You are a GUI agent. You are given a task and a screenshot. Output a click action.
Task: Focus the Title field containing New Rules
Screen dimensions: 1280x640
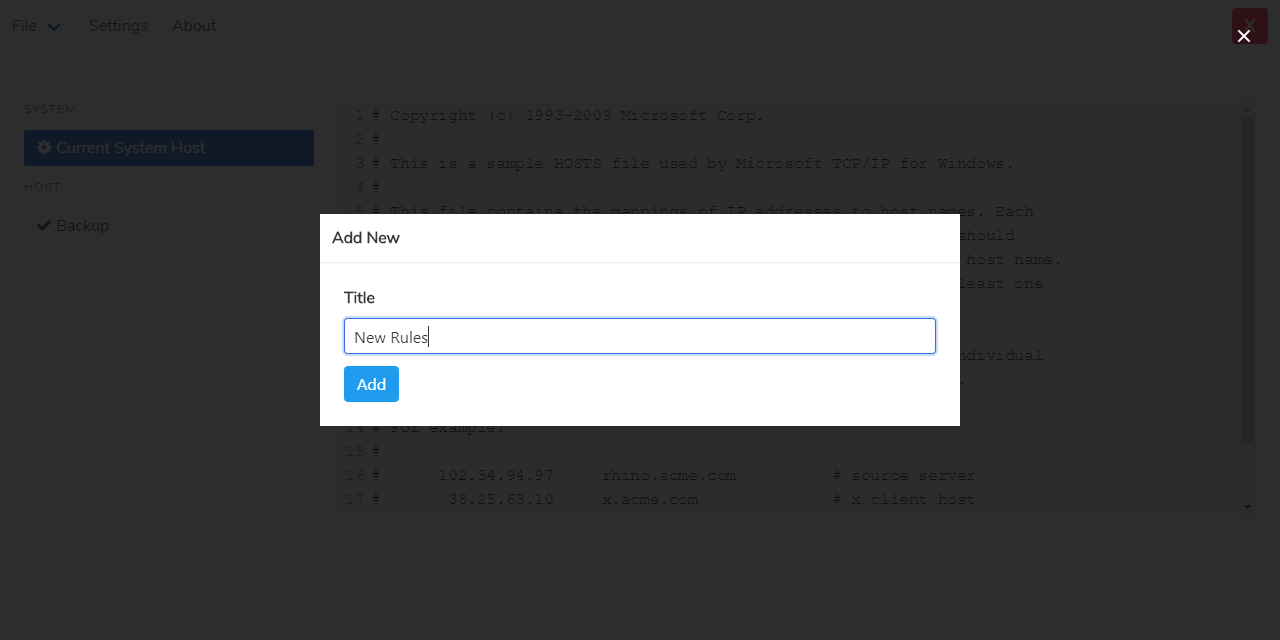pyautogui.click(x=640, y=337)
